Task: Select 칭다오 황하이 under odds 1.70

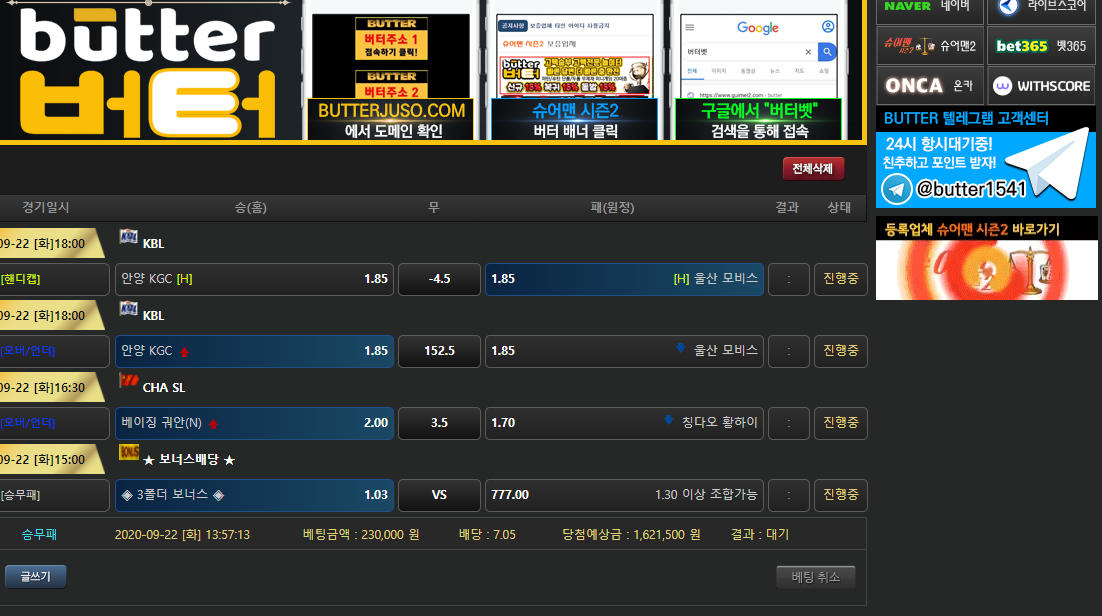Action: (624, 423)
